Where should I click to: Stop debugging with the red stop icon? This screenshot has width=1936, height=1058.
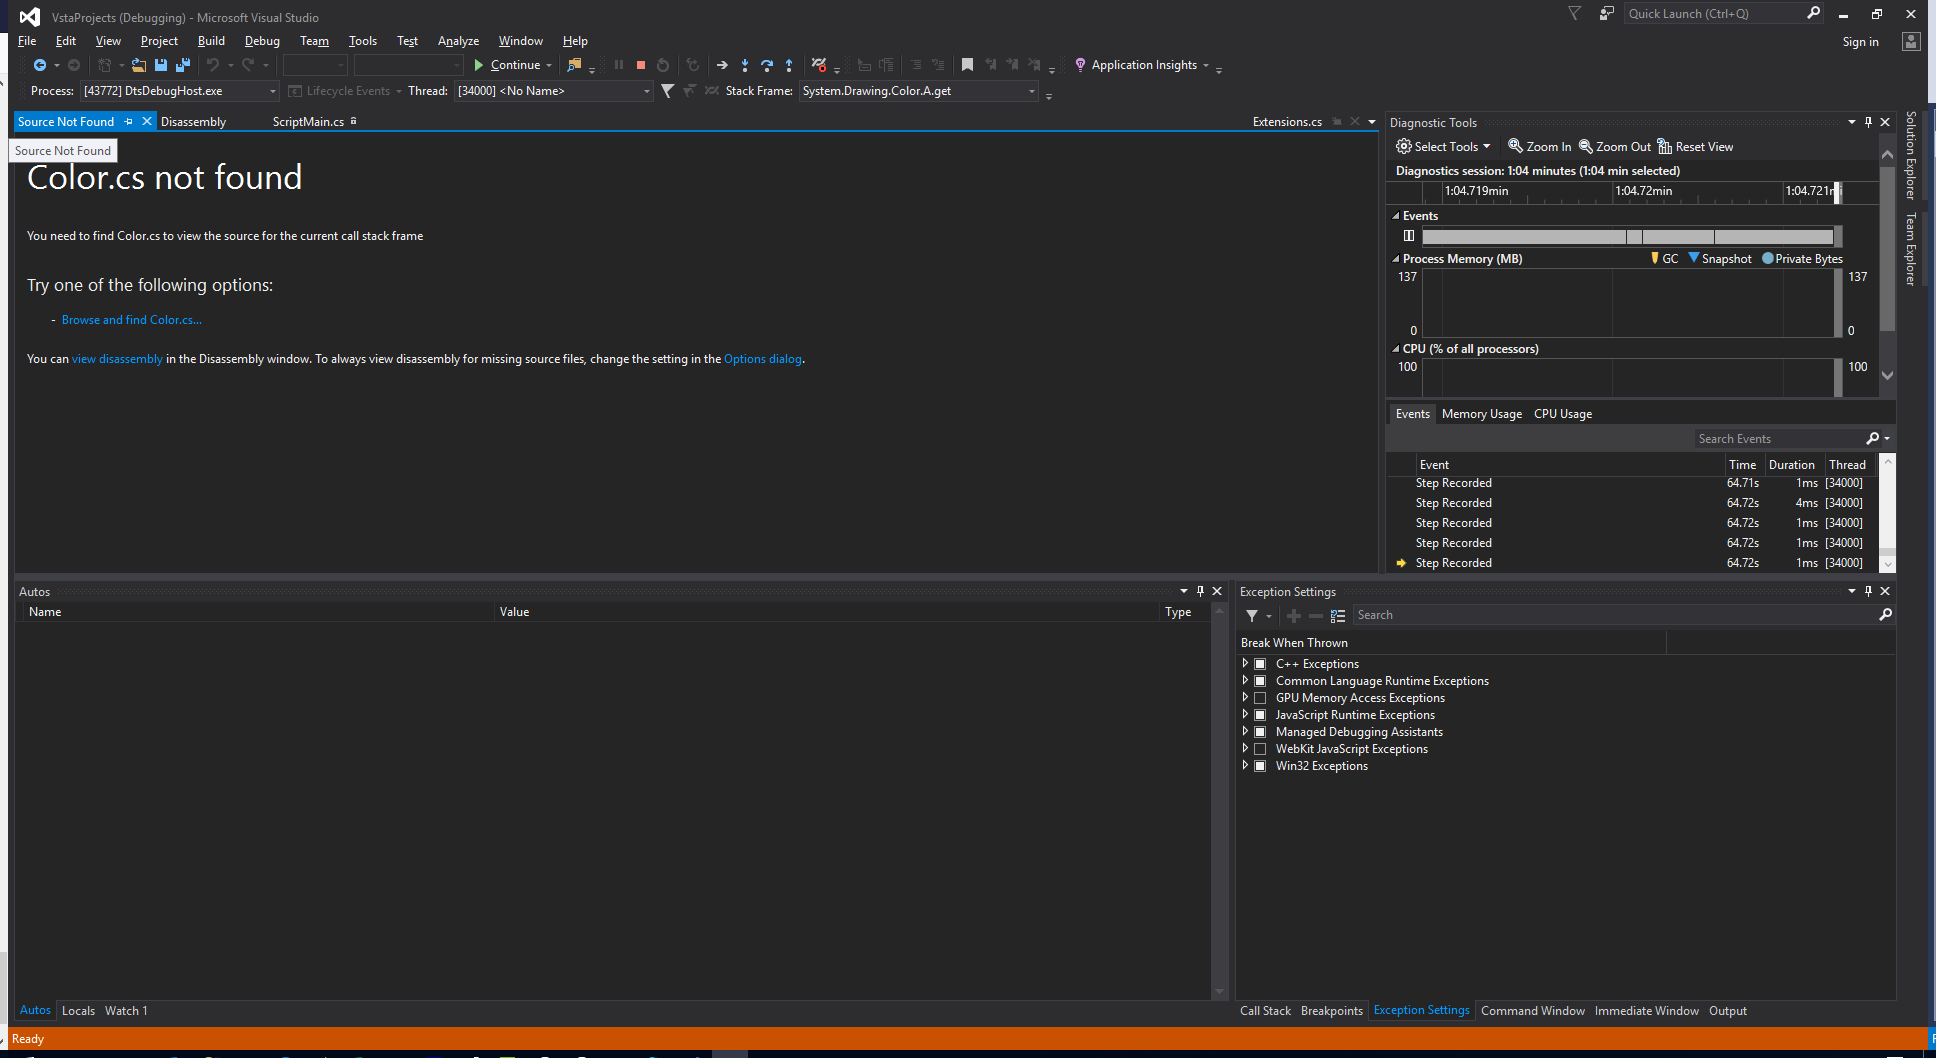(x=641, y=65)
